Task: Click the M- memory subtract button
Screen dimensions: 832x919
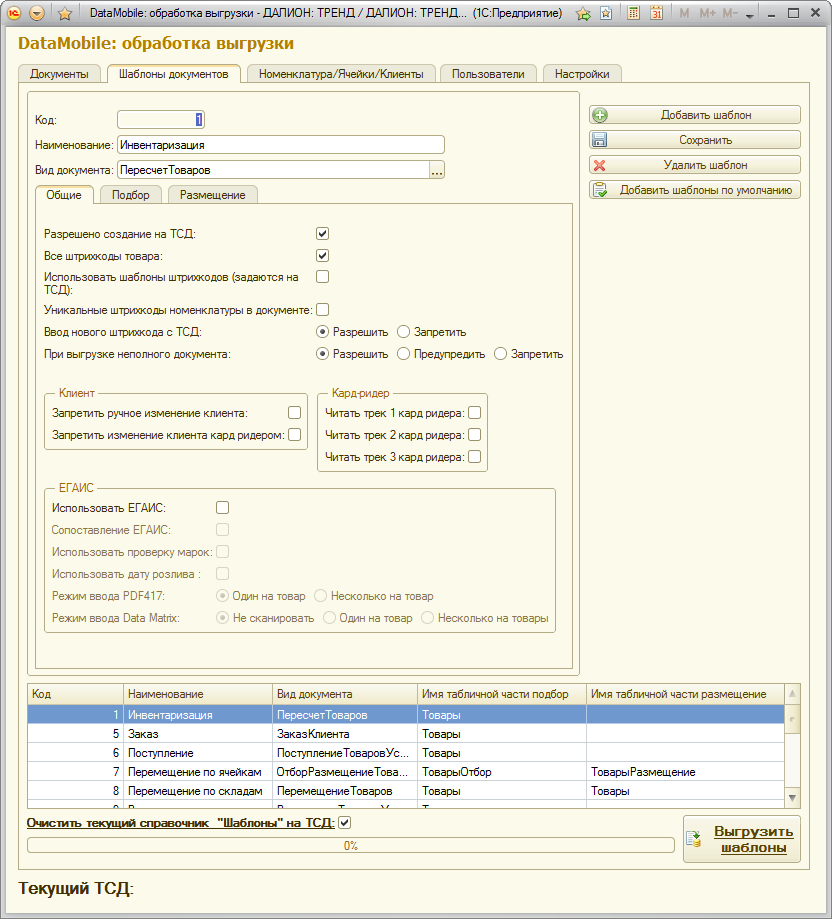Action: click(x=729, y=13)
